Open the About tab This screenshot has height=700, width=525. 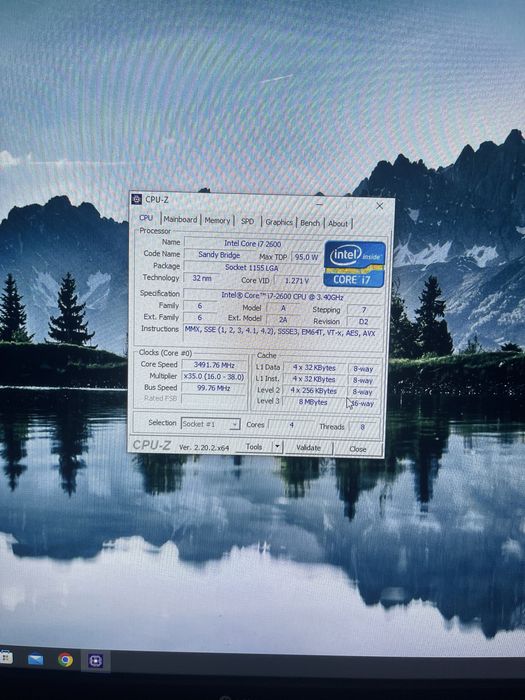[338, 223]
